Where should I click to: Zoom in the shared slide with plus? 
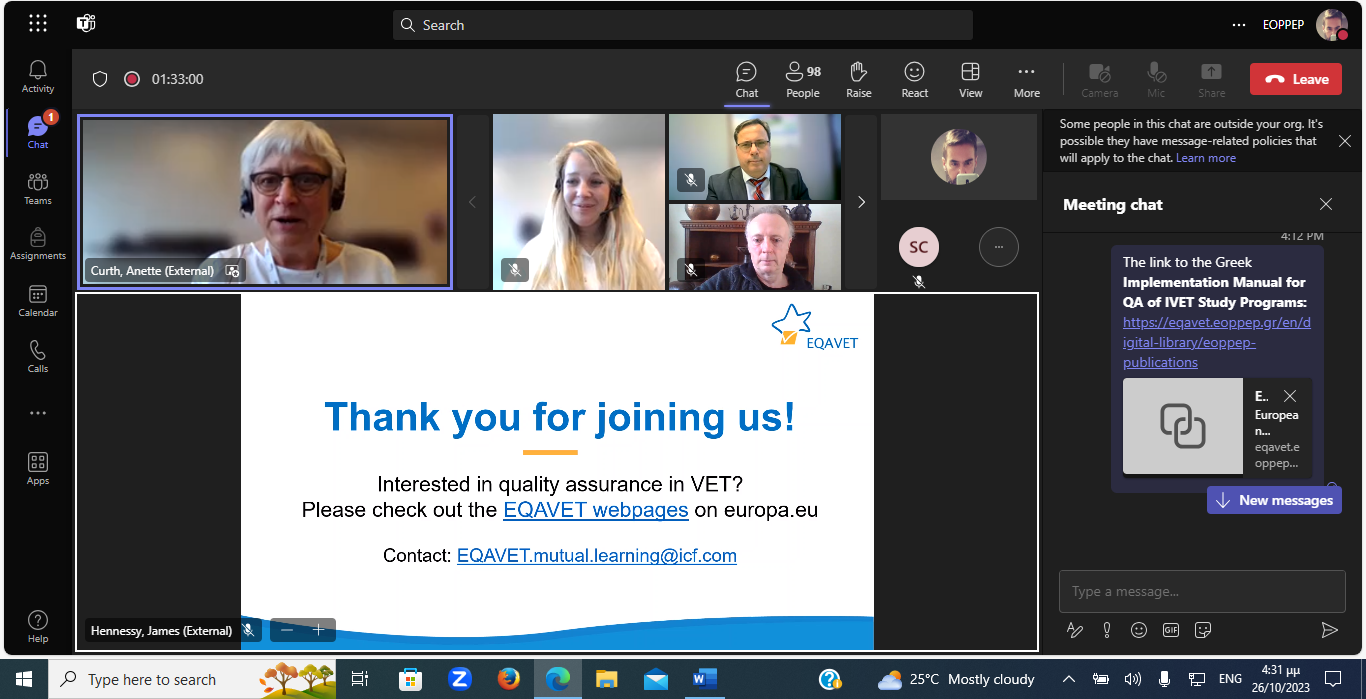[x=319, y=630]
